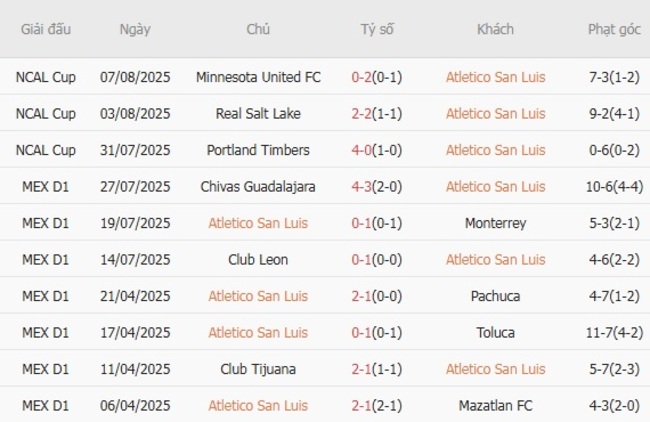Select Portland Timbers in the home column

(258, 150)
